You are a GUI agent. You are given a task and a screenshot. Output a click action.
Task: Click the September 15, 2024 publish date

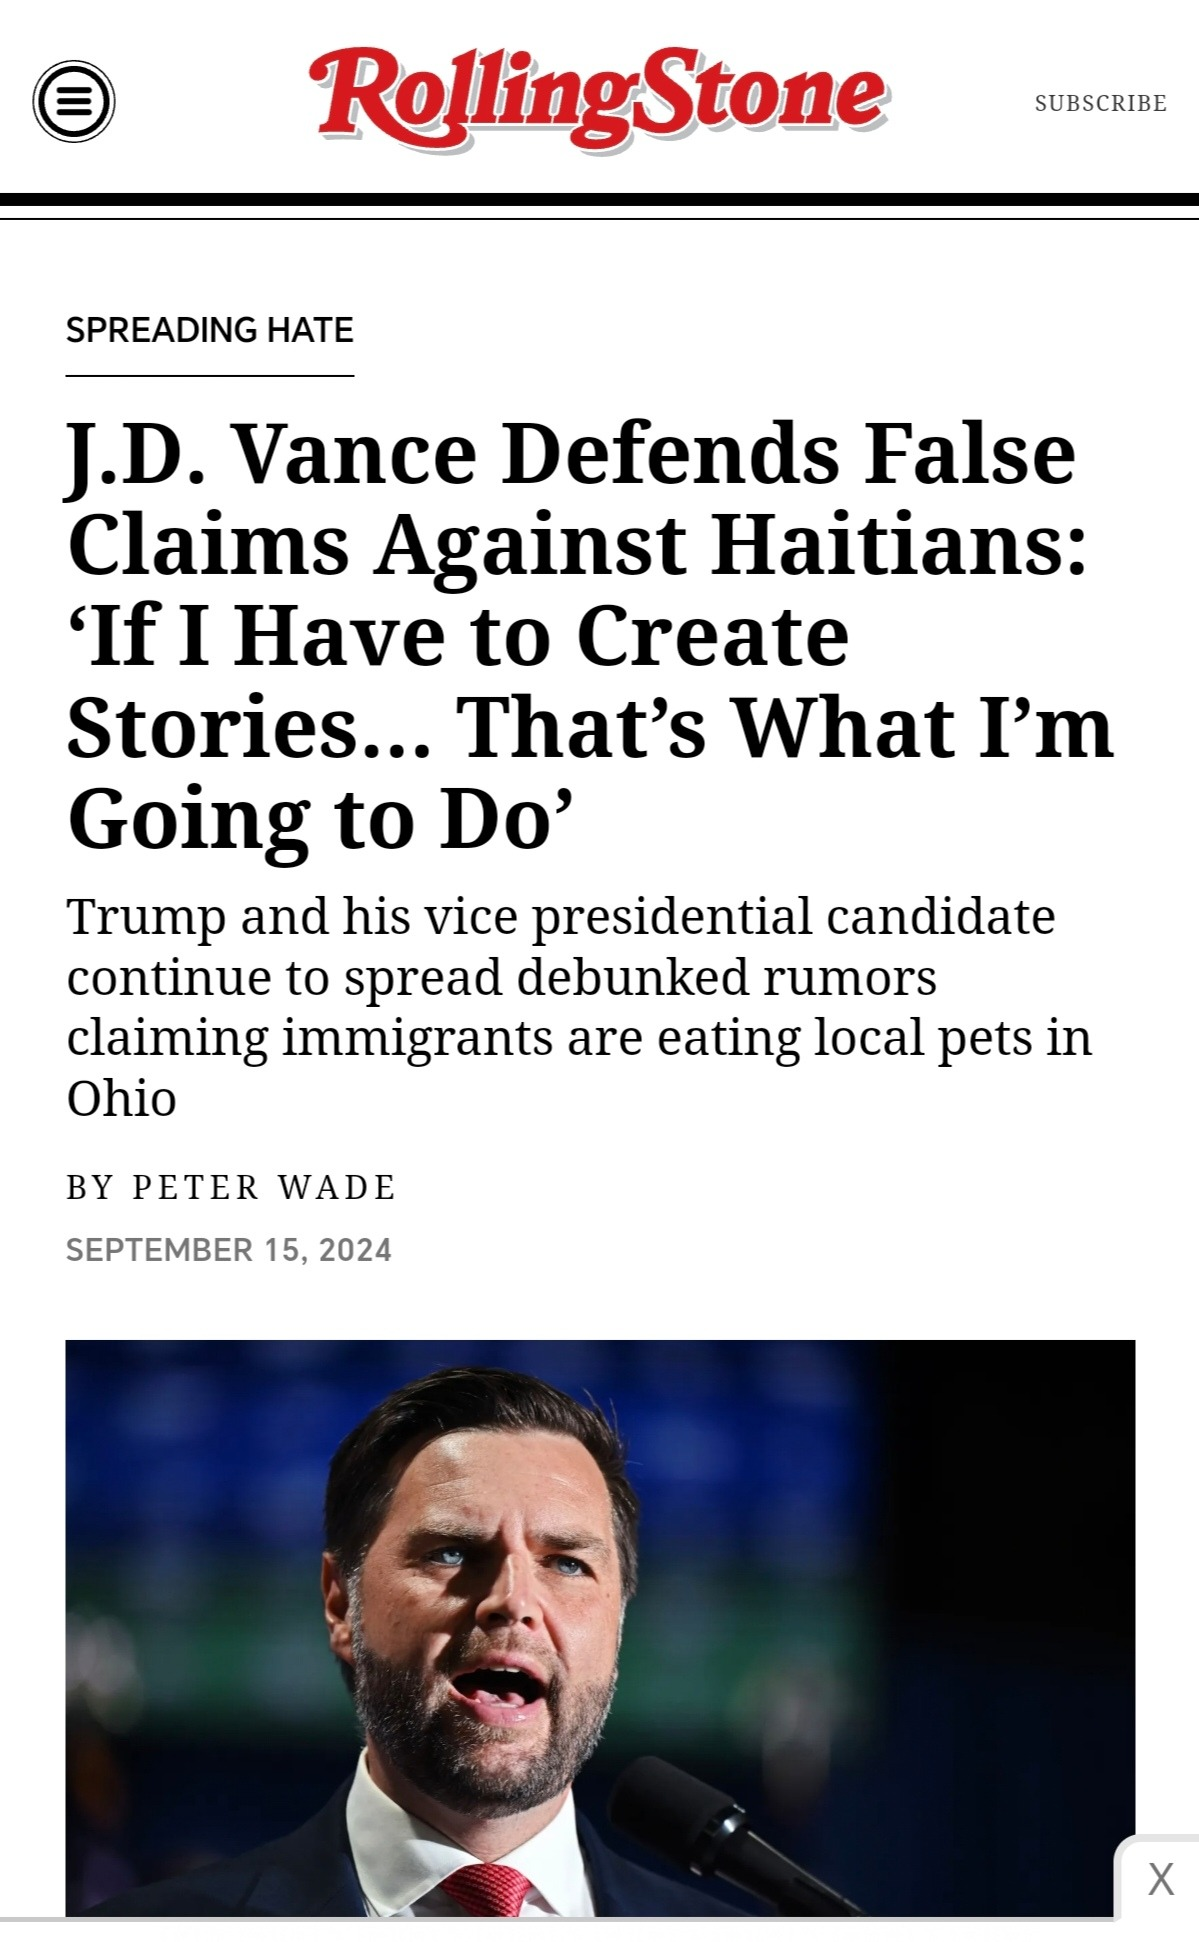click(x=229, y=1250)
